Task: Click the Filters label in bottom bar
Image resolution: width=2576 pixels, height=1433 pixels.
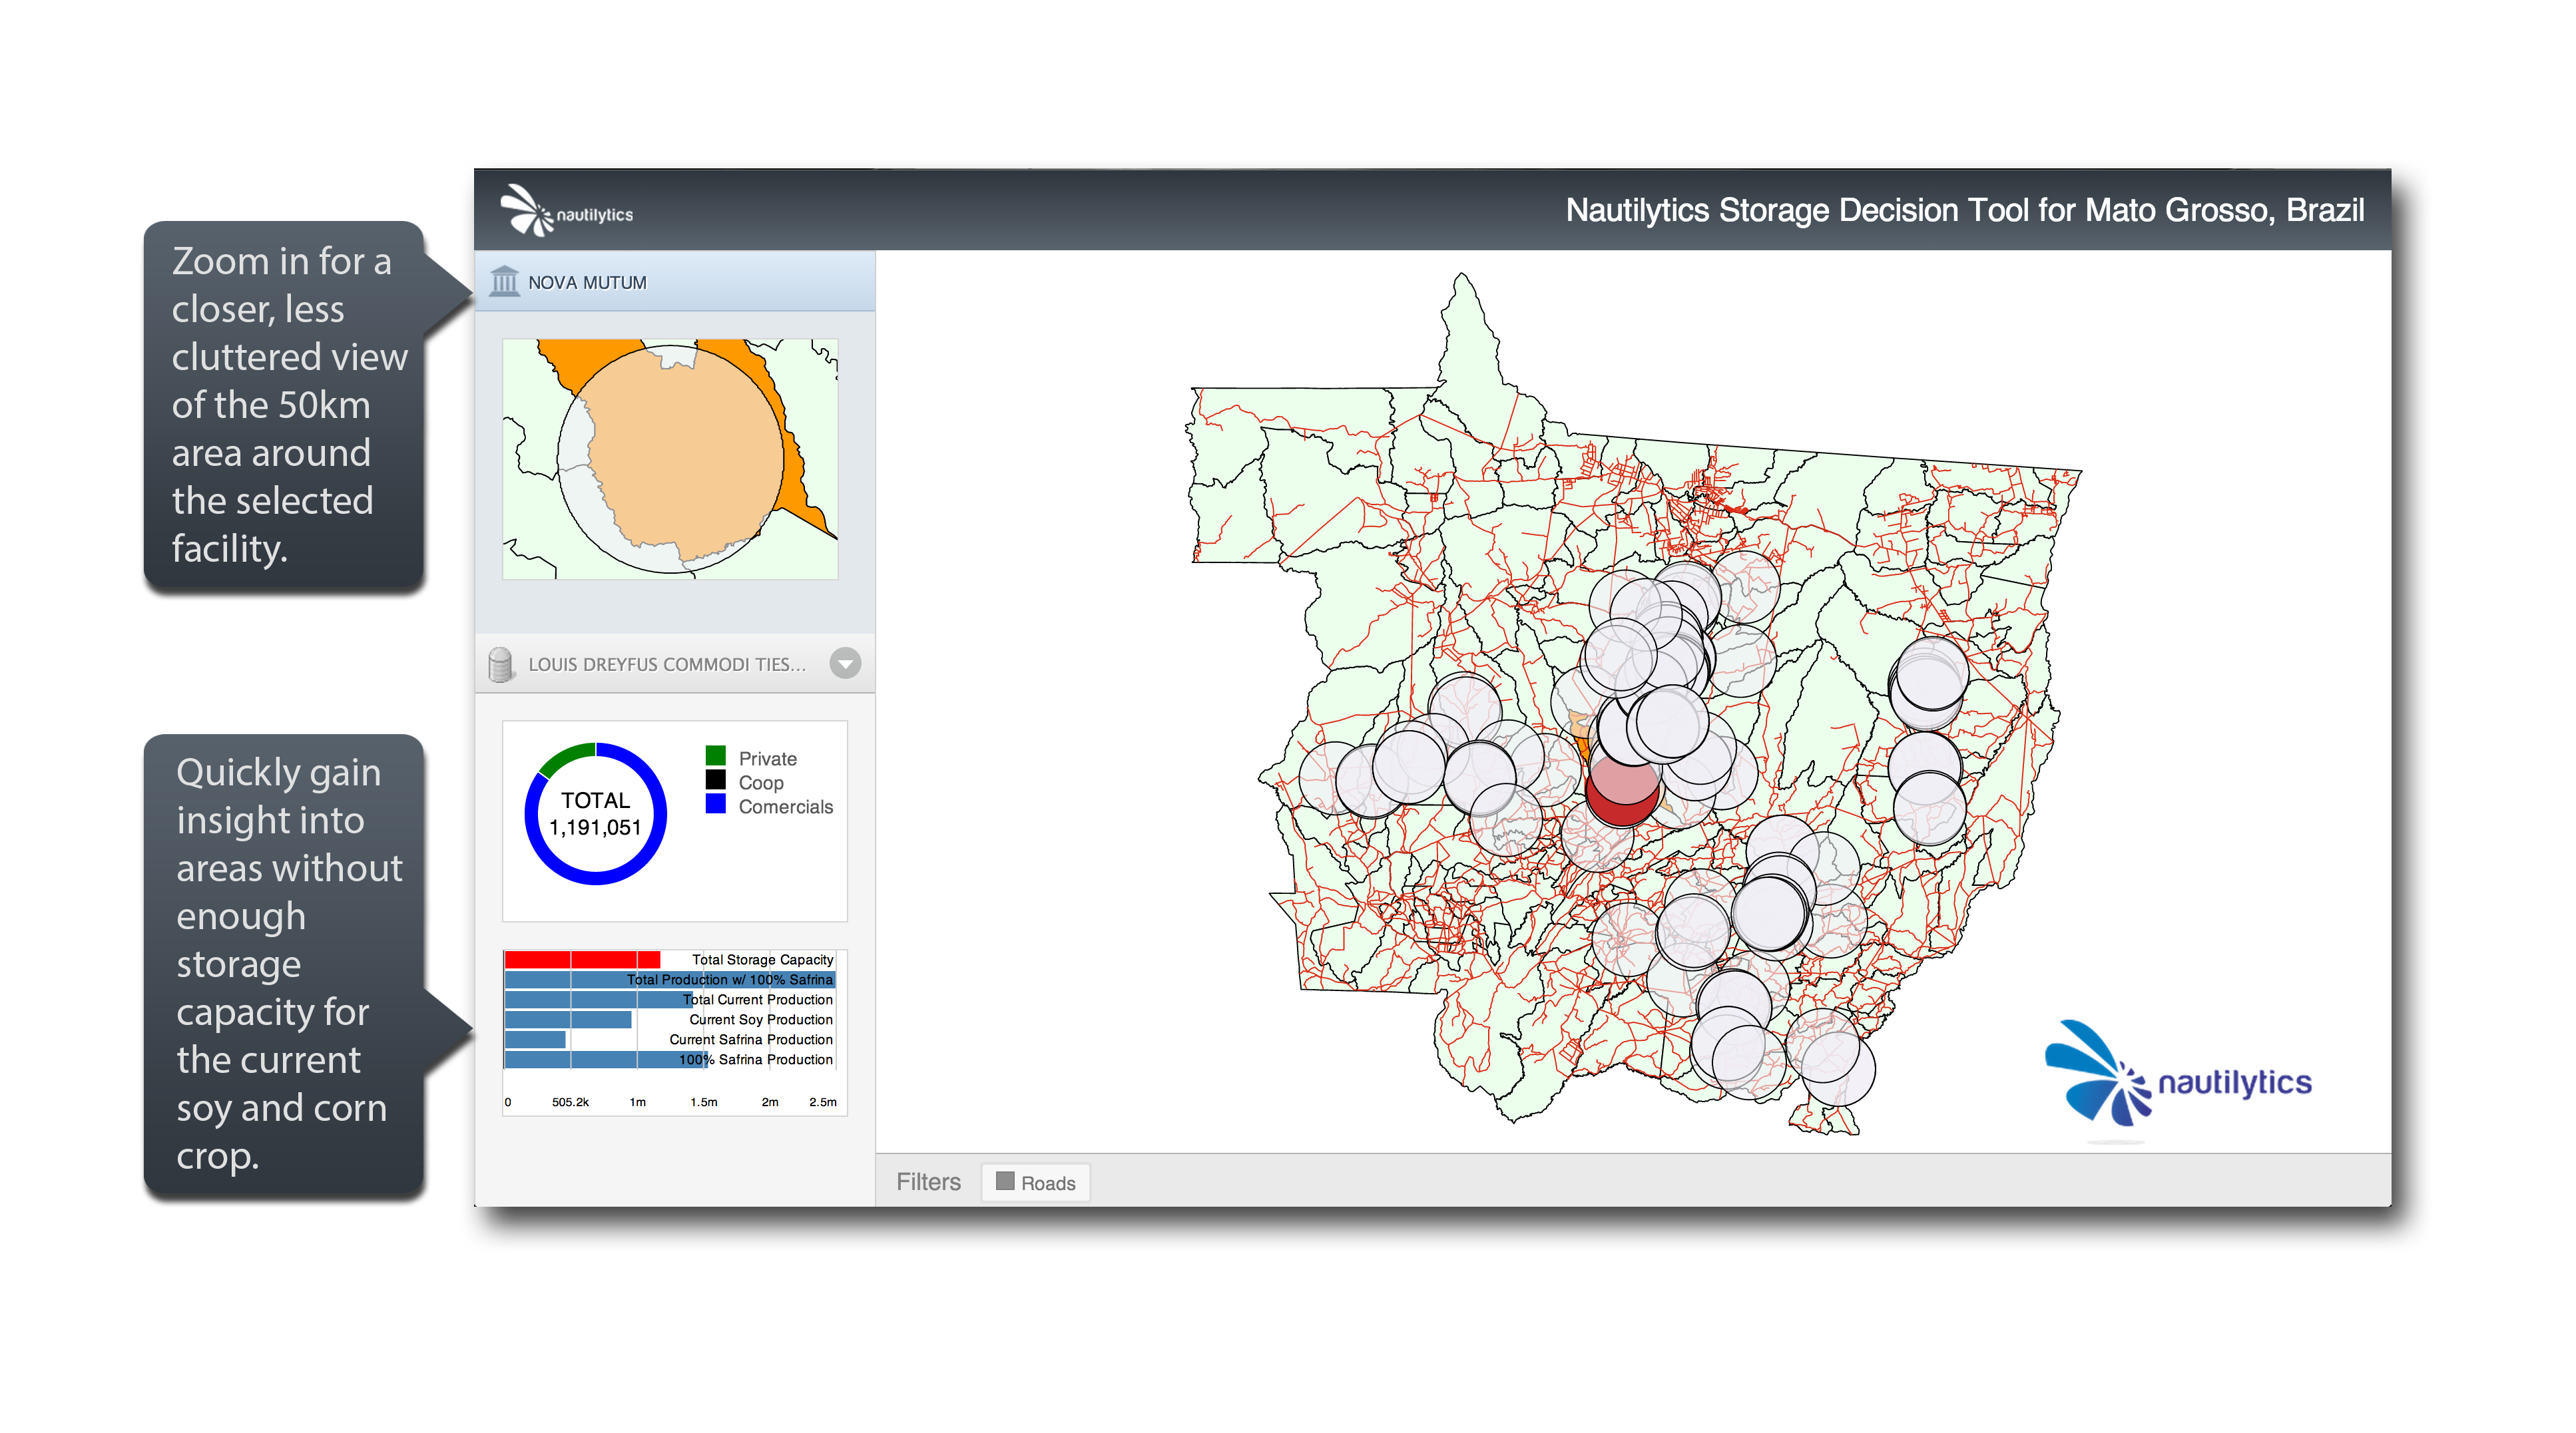Action: [x=928, y=1182]
